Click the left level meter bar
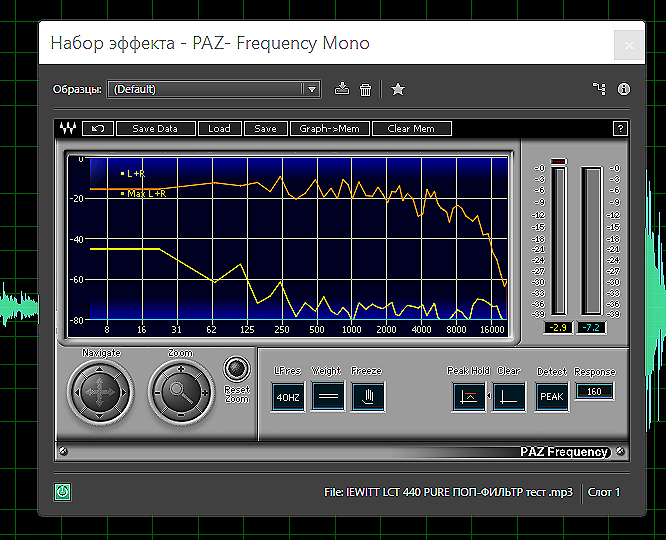Screen dimensions: 666x540 click(559, 241)
